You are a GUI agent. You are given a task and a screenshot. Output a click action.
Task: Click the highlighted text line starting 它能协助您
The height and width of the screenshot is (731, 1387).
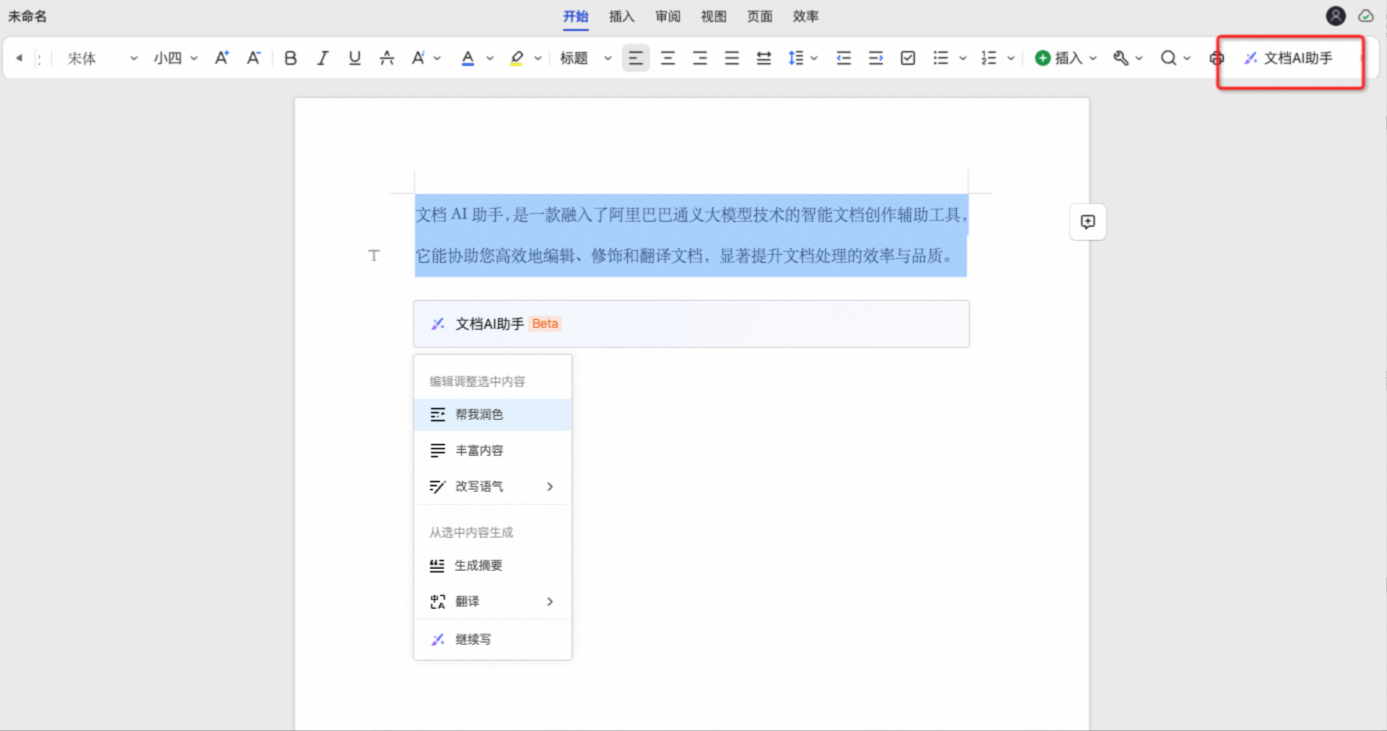point(685,256)
